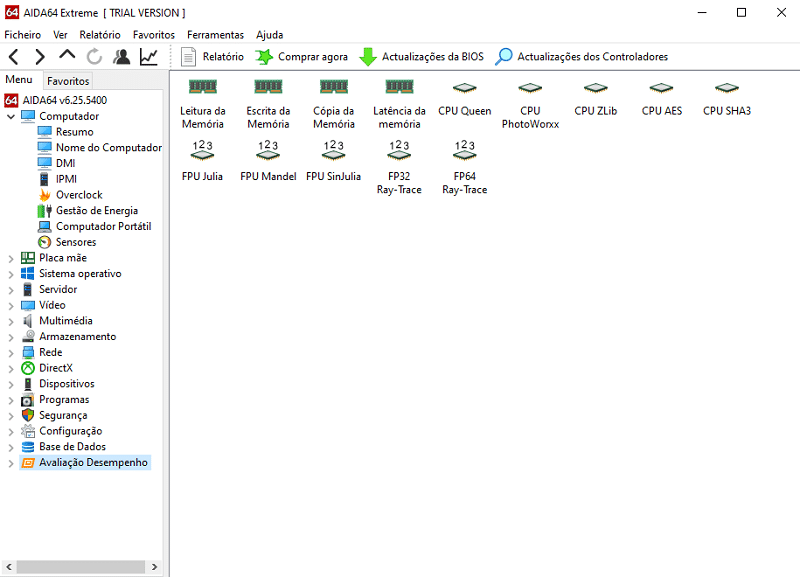This screenshot has height=577, width=800.
Task: Open the FP32 Ray-Trace benchmark
Action: [399, 168]
